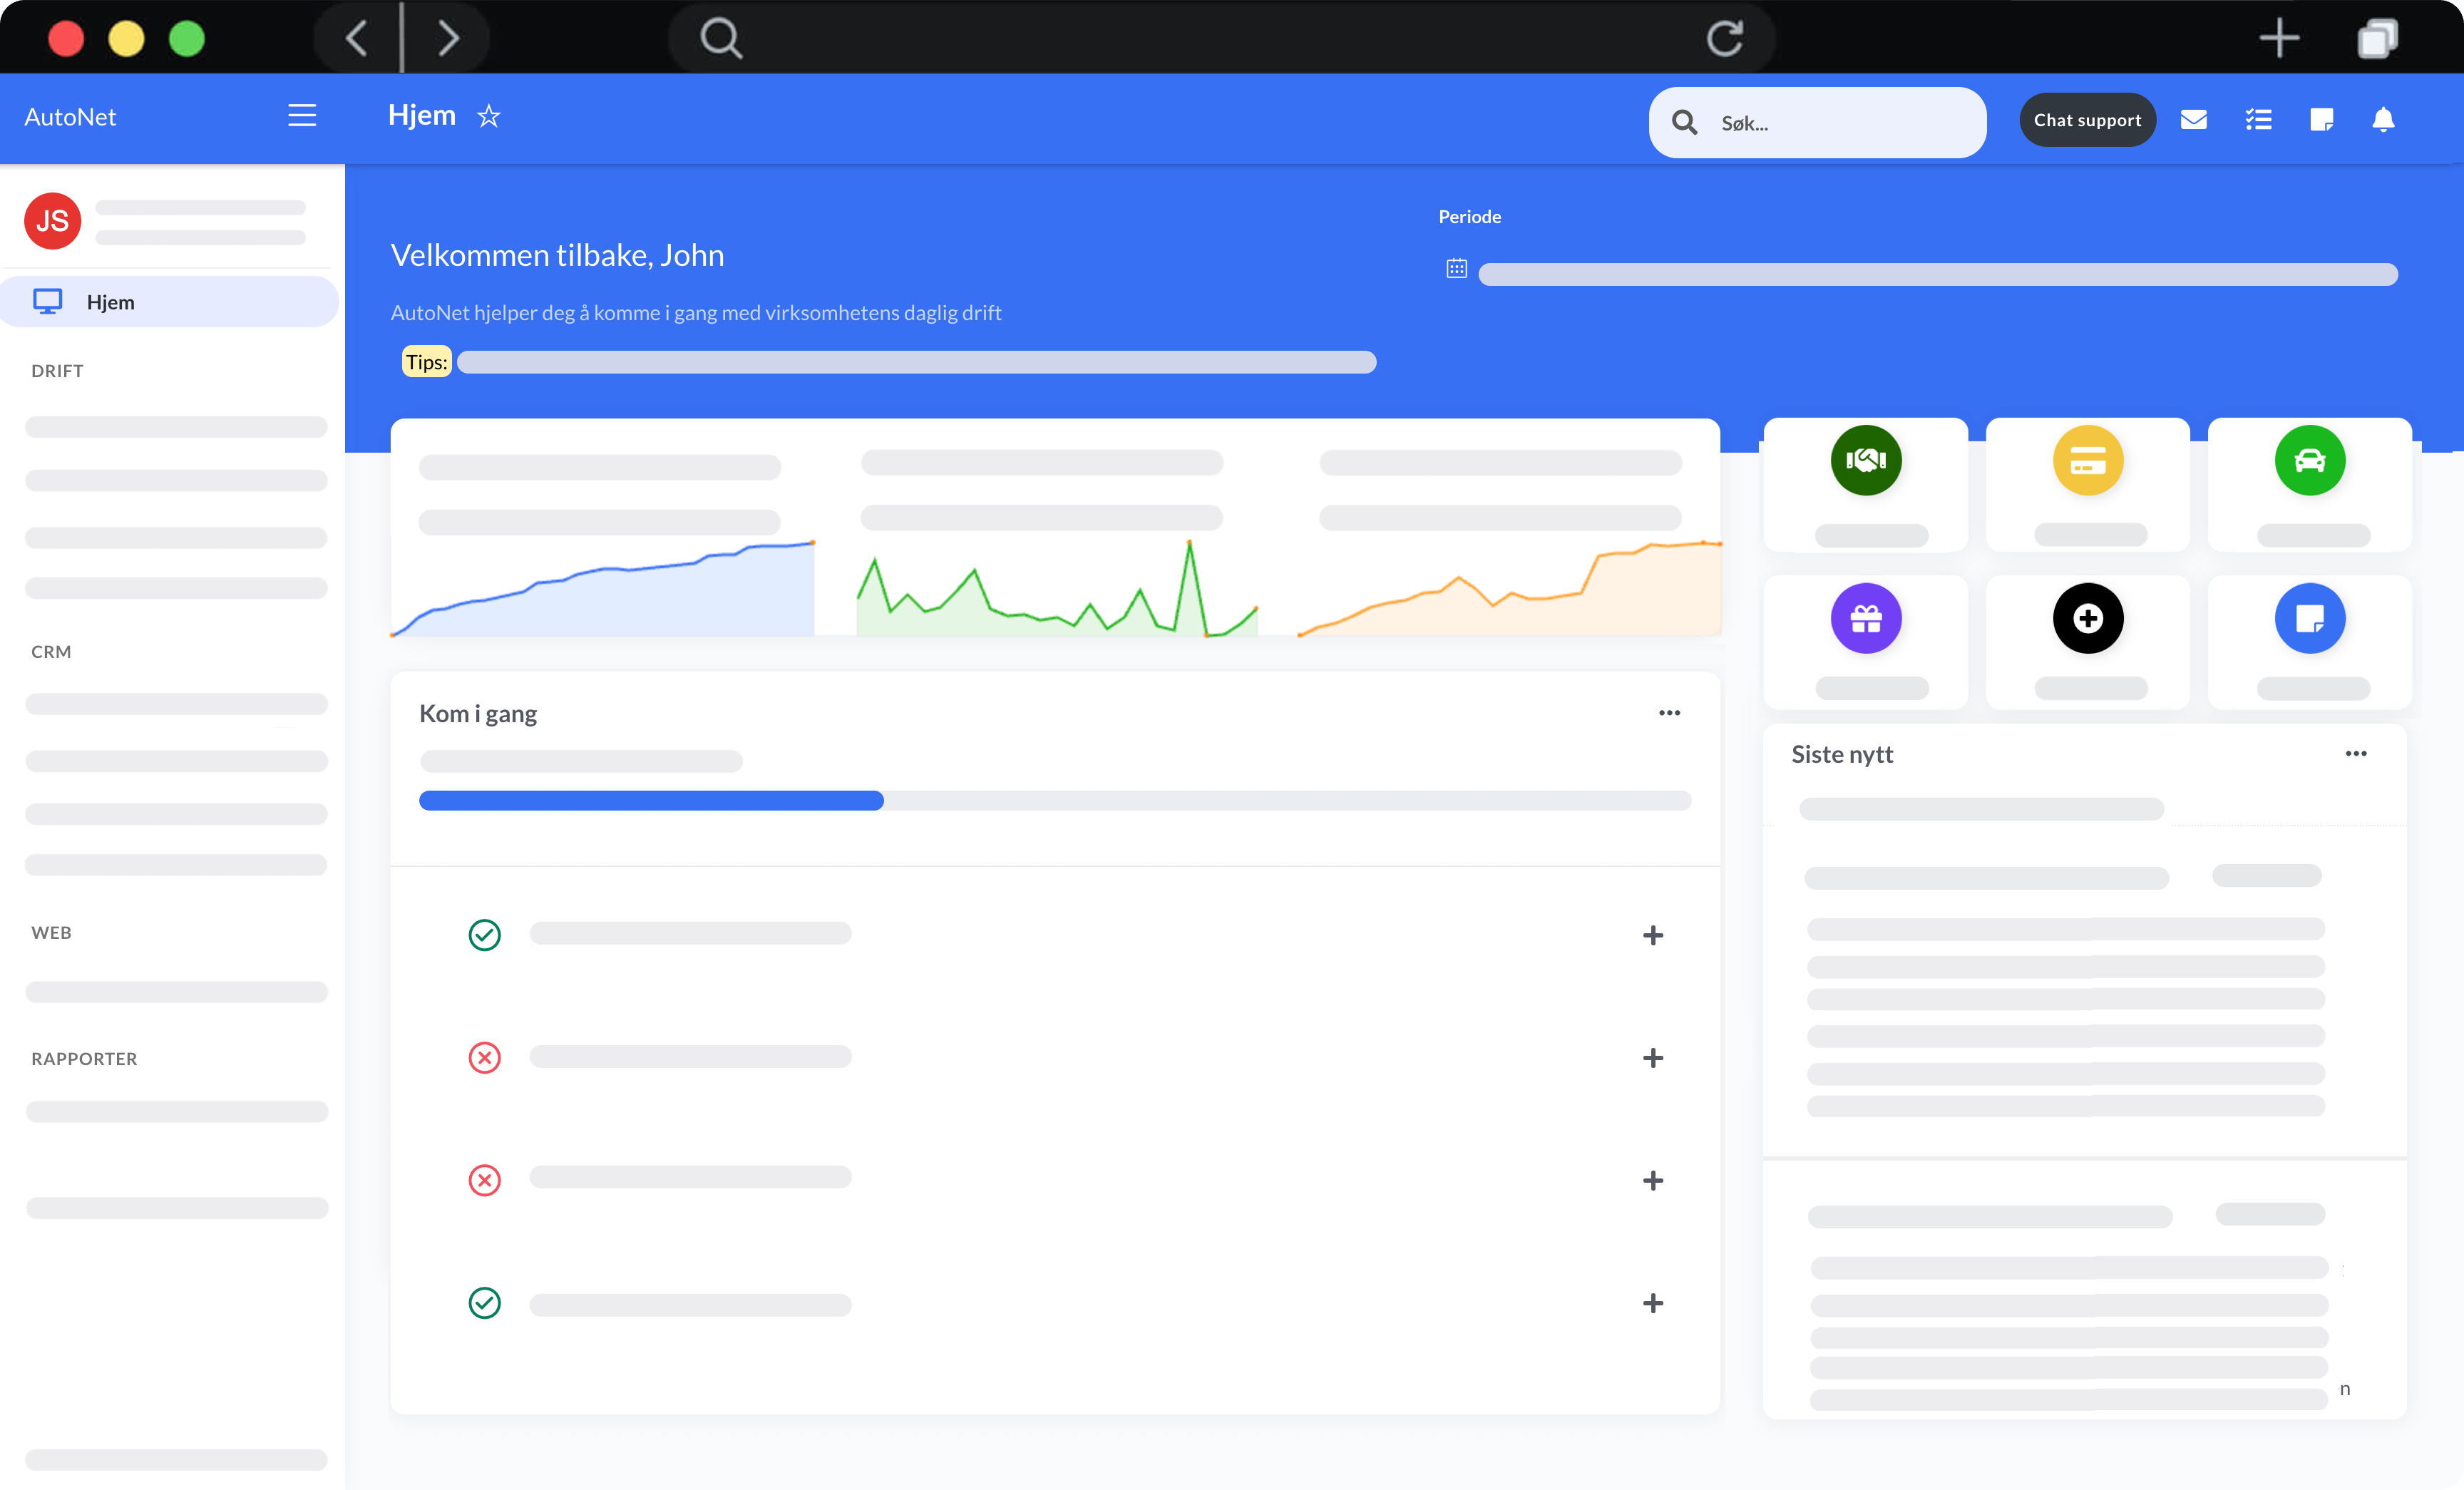Expand the last Kom i gang item
2464x1490 pixels.
pyautogui.click(x=1652, y=1303)
